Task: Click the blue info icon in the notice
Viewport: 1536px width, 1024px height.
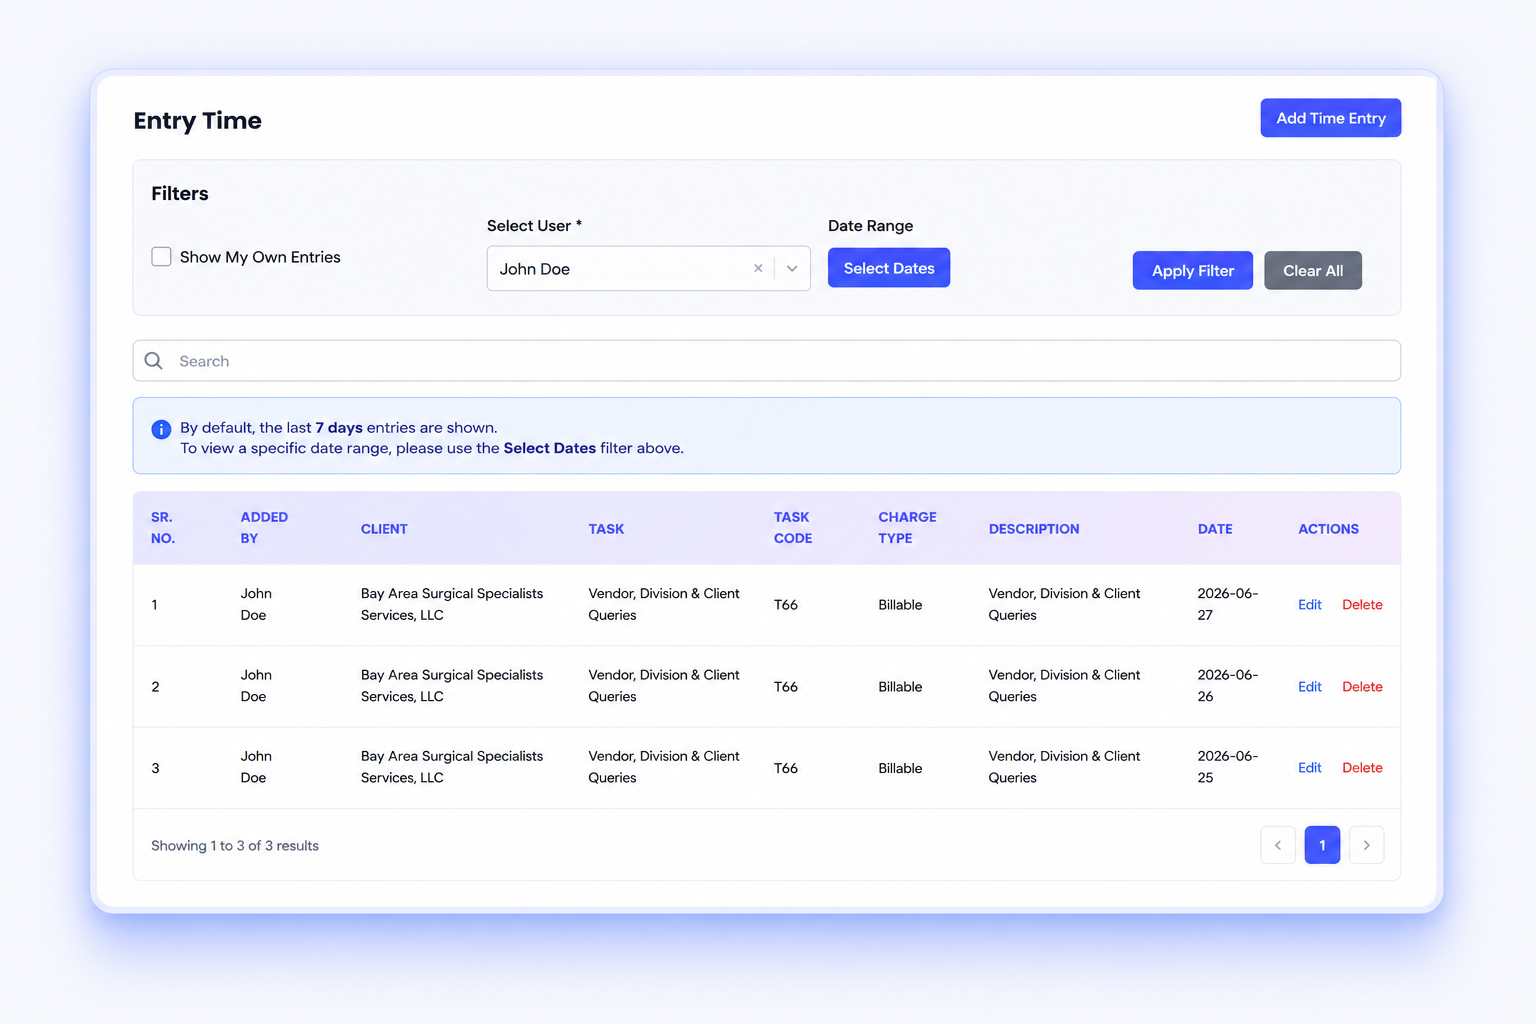Action: tap(161, 429)
